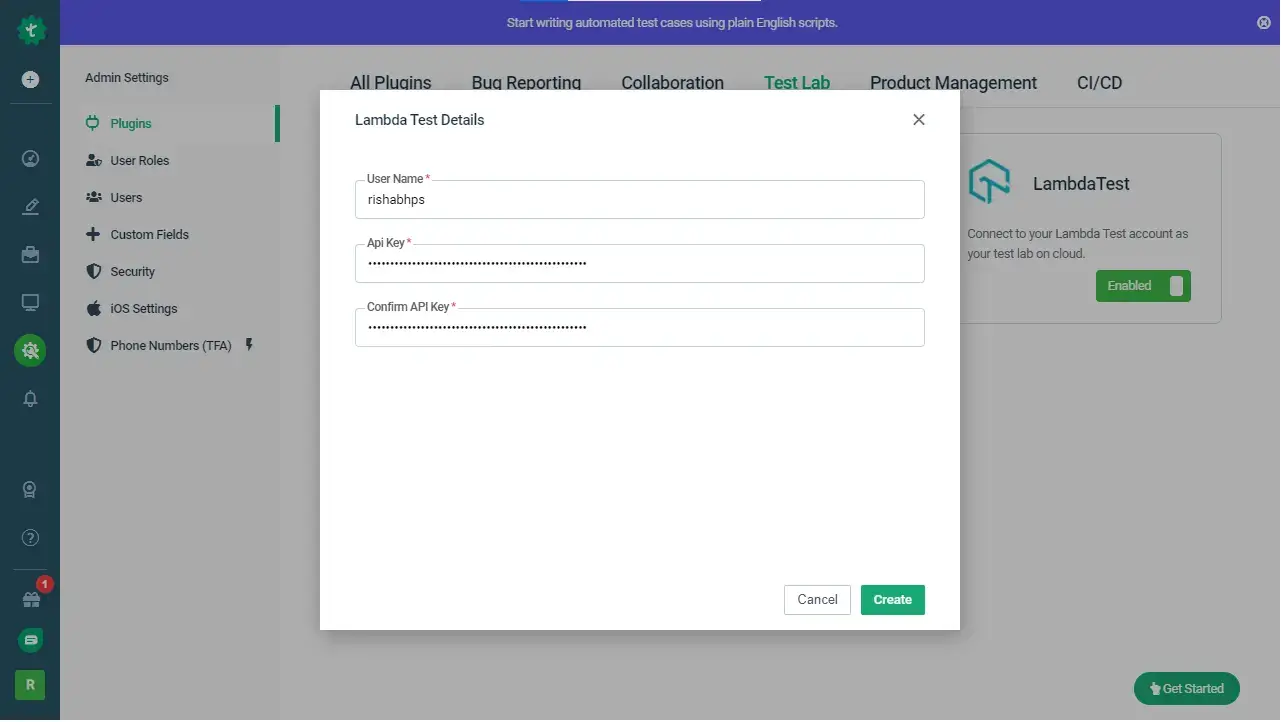Open the gift icon with notification badge
The image size is (1281, 722).
coord(30,598)
